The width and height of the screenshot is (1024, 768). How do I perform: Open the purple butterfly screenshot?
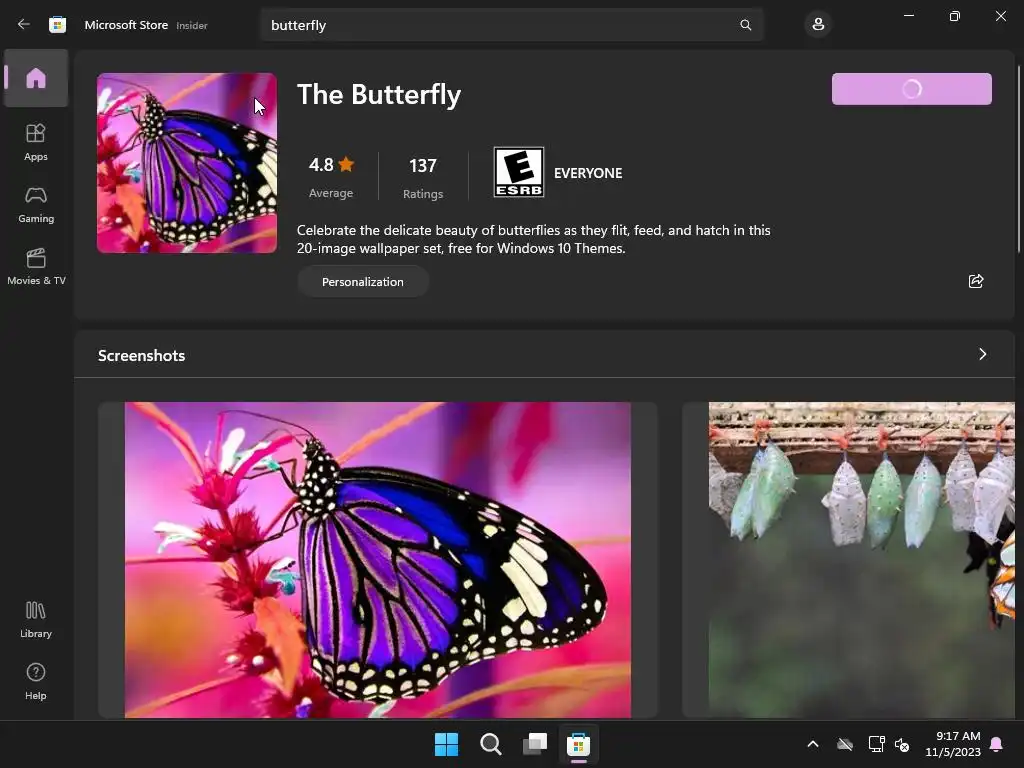(377, 560)
